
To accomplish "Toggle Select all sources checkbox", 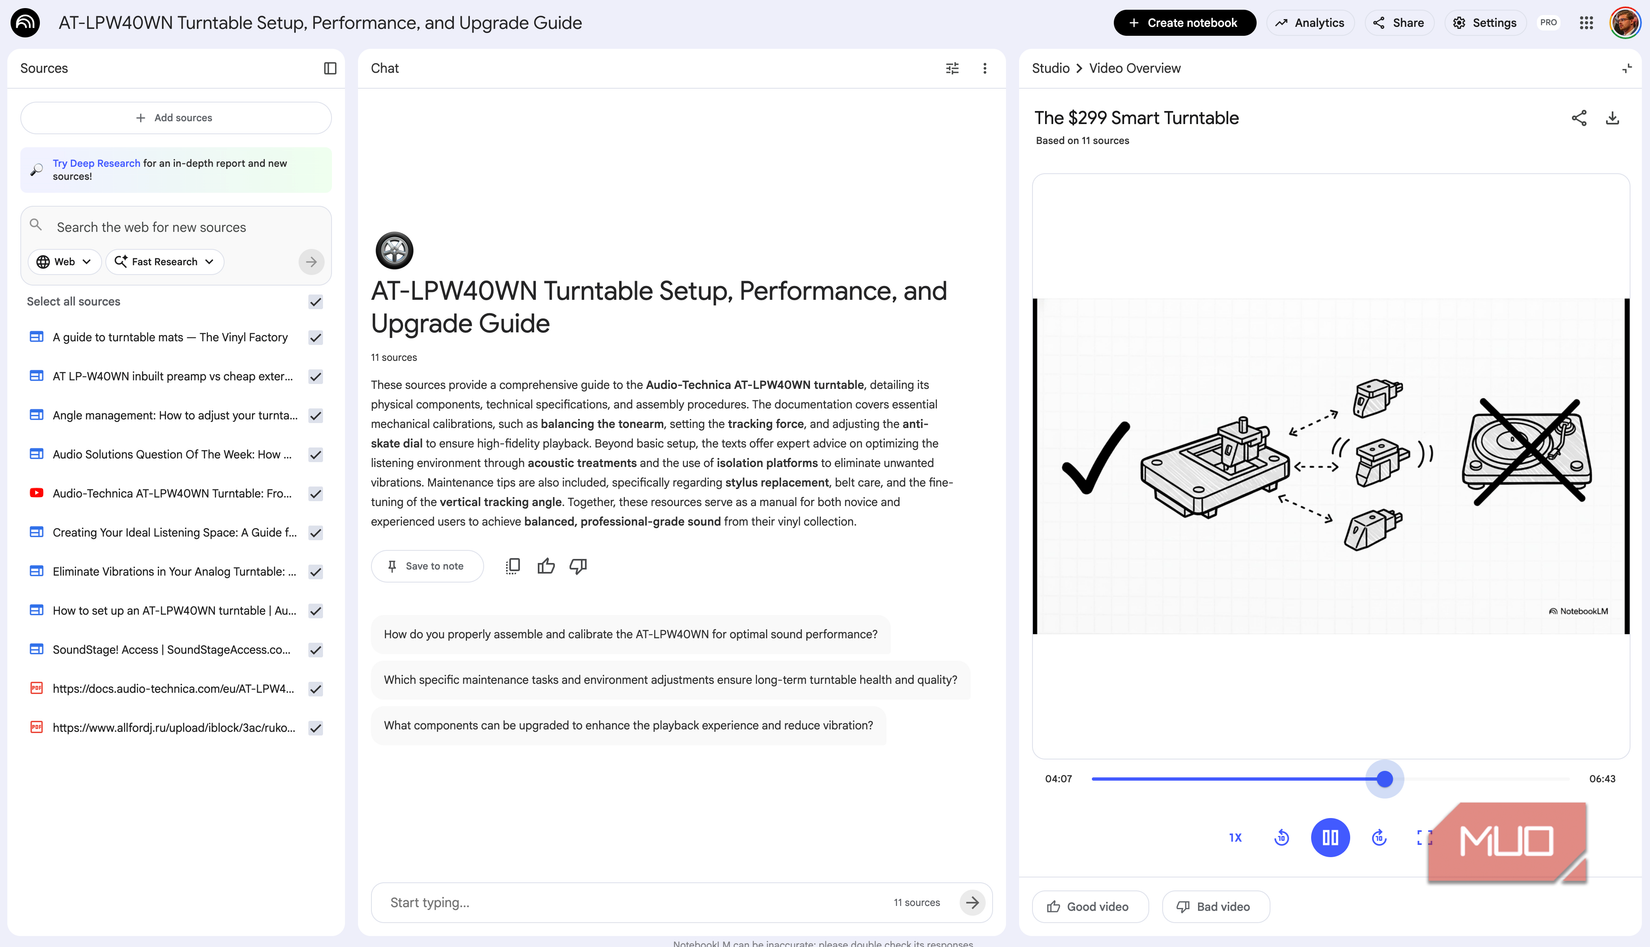I will click(316, 302).
